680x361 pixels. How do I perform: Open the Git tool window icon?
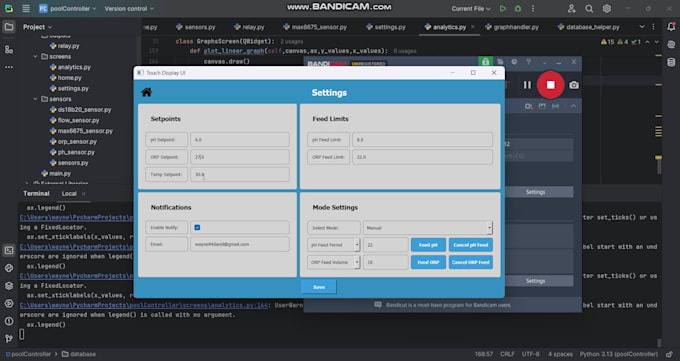[x=9, y=338]
